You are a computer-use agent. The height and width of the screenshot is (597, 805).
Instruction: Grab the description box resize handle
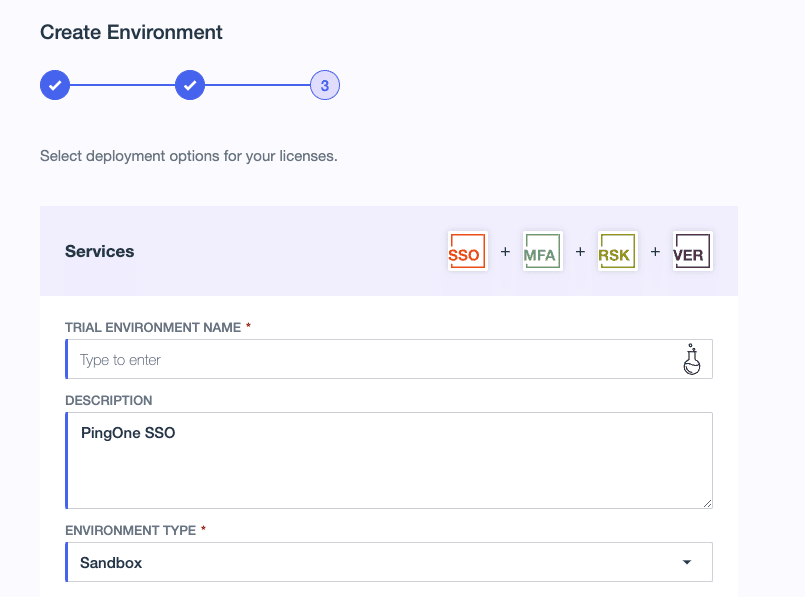[707, 504]
